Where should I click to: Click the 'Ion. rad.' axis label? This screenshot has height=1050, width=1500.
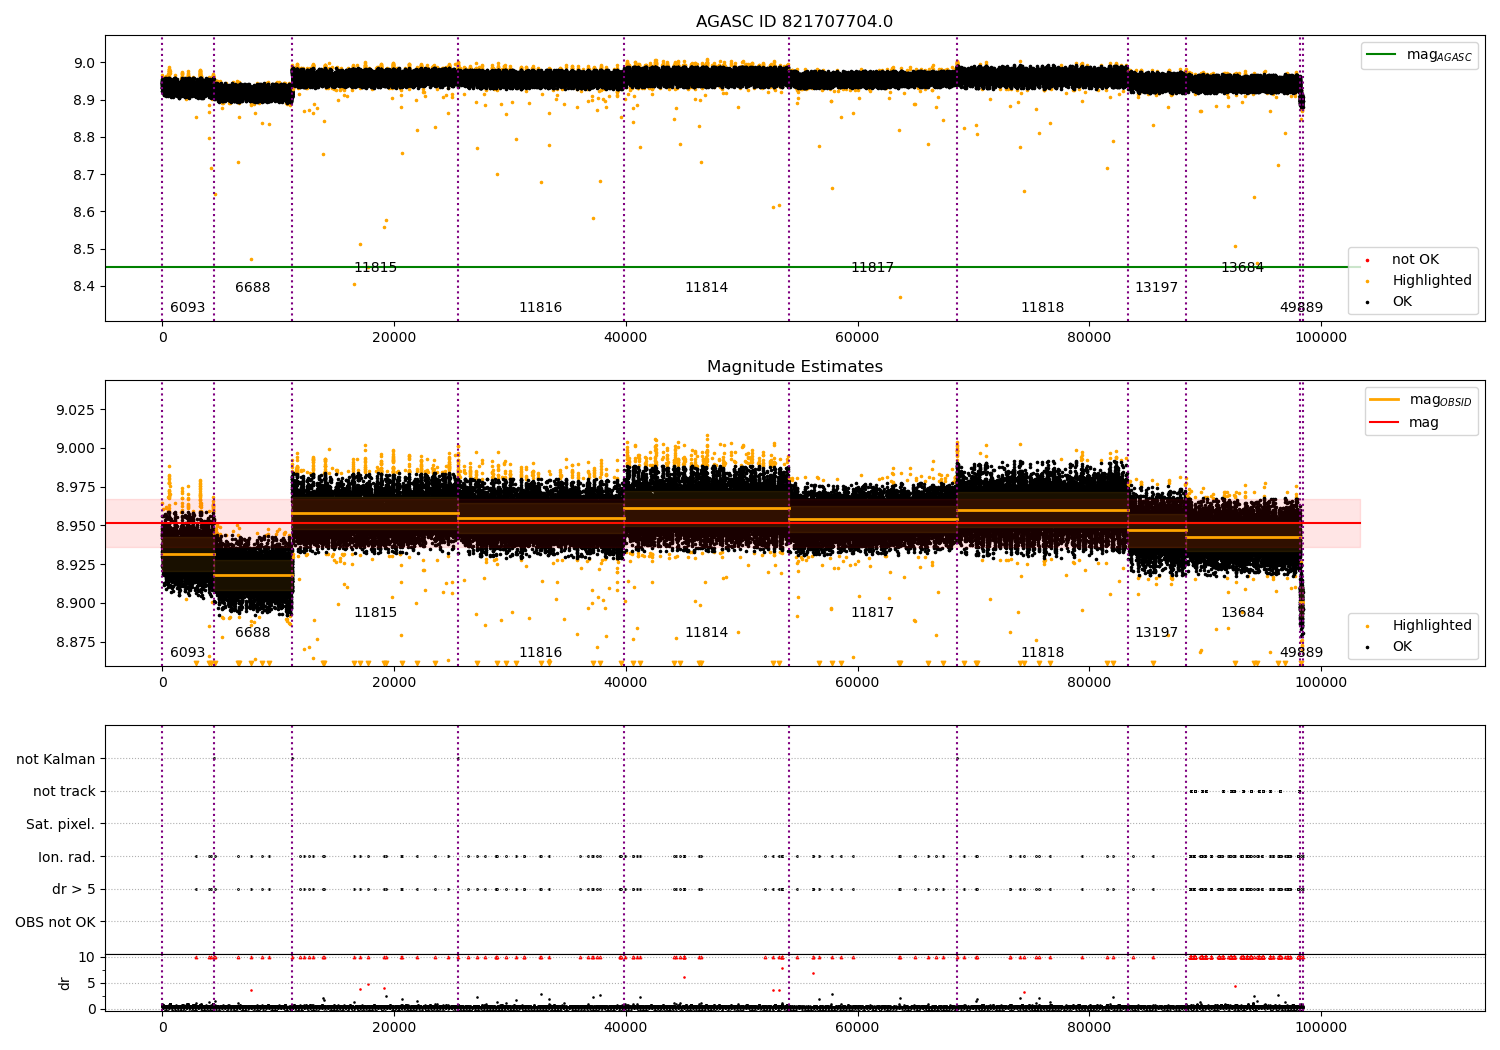click(67, 857)
